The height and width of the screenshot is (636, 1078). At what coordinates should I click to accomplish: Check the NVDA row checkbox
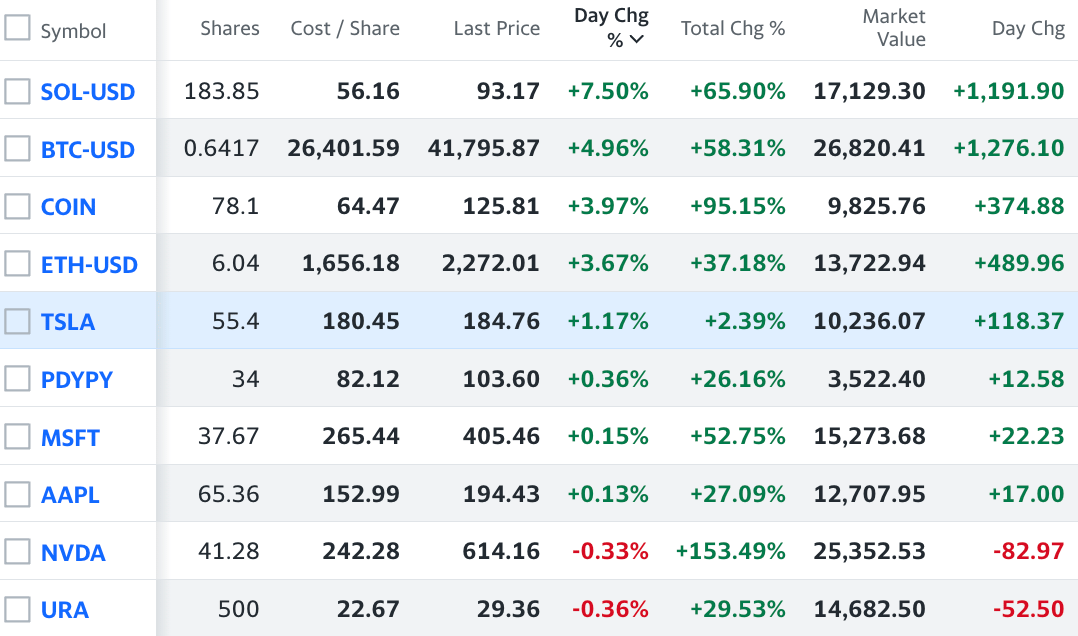17,551
